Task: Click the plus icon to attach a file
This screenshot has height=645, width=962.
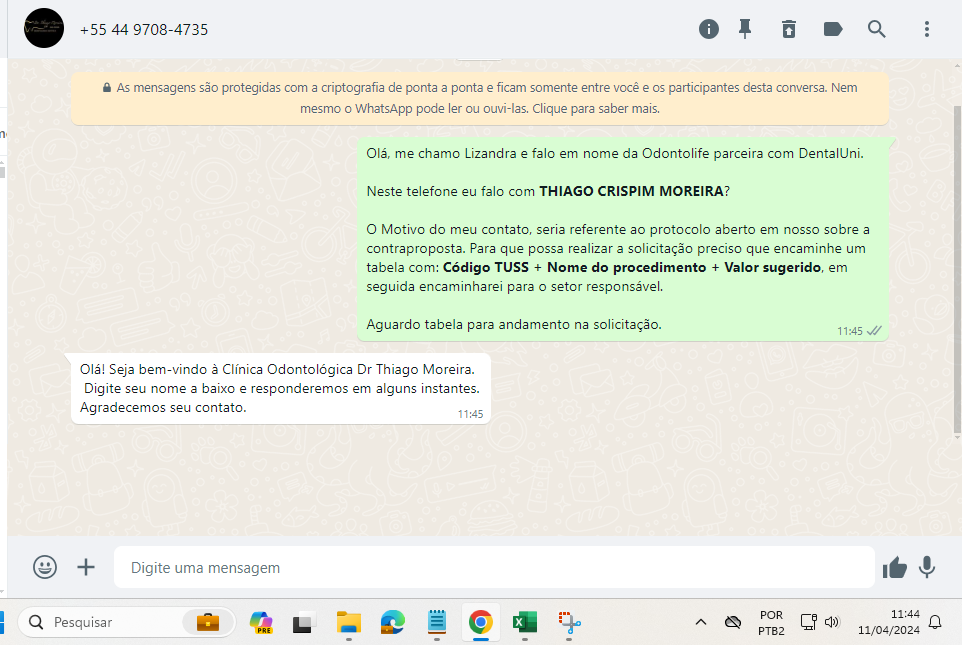Action: click(86, 567)
